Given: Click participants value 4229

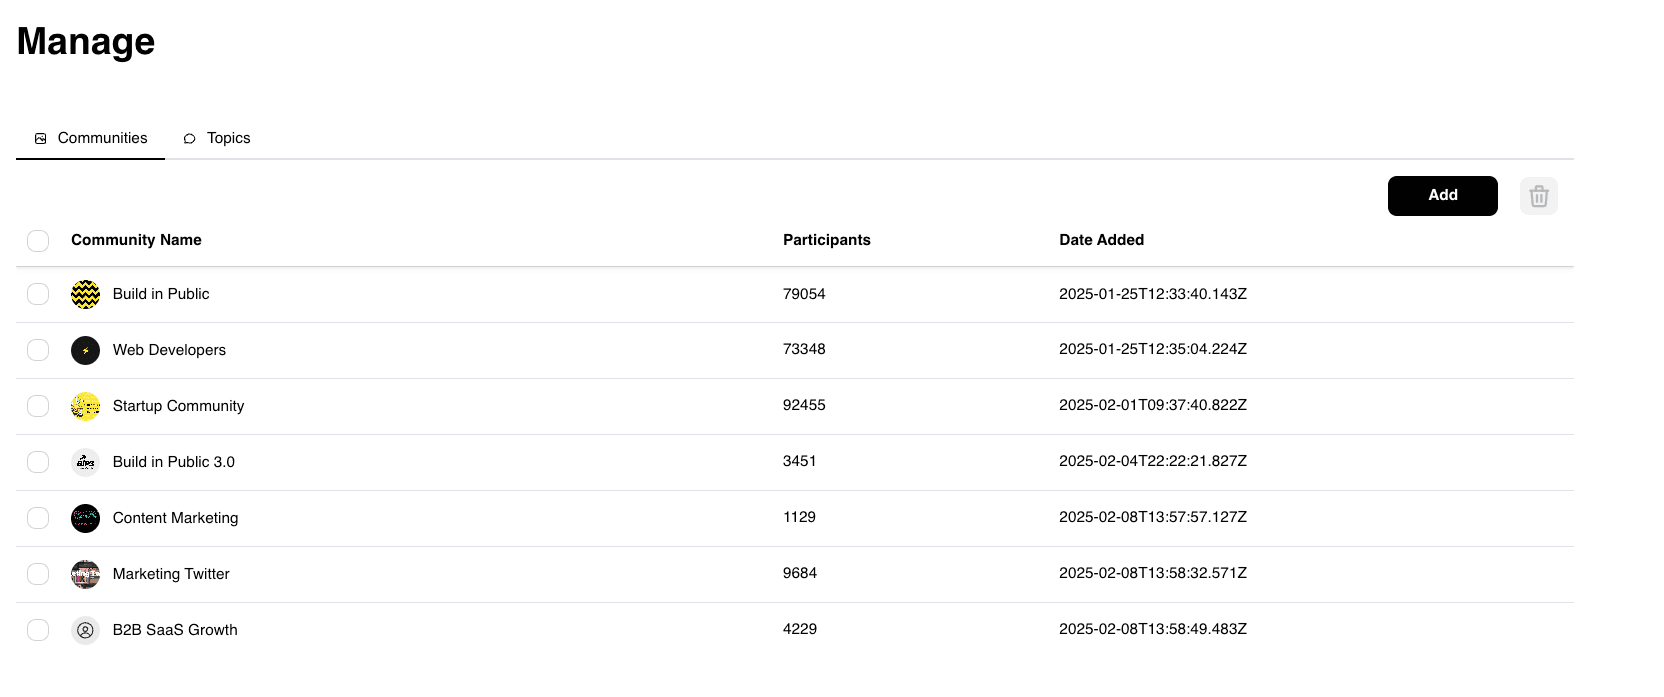Looking at the screenshot, I should (800, 629).
